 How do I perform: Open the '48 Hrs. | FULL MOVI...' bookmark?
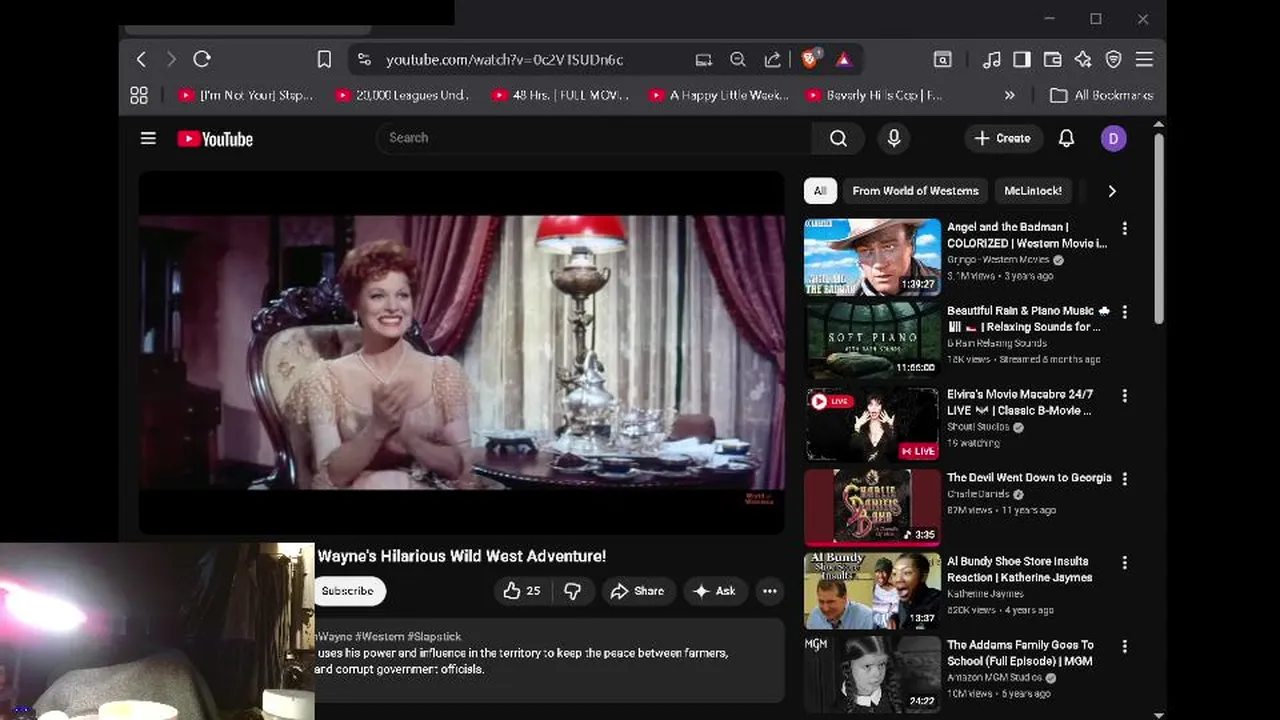[x=561, y=95]
